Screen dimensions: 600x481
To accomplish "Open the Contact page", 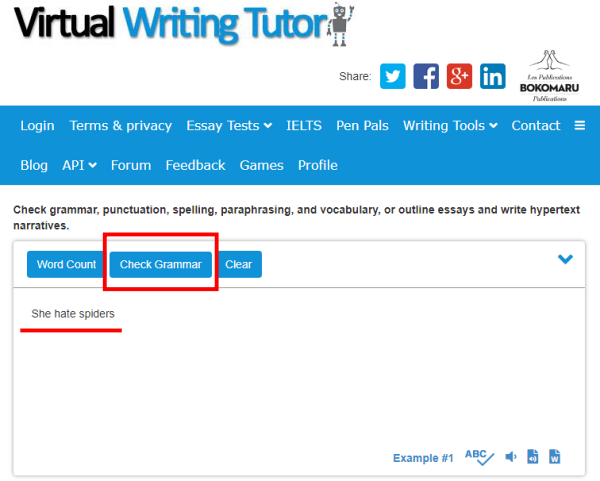I will coord(536,126).
